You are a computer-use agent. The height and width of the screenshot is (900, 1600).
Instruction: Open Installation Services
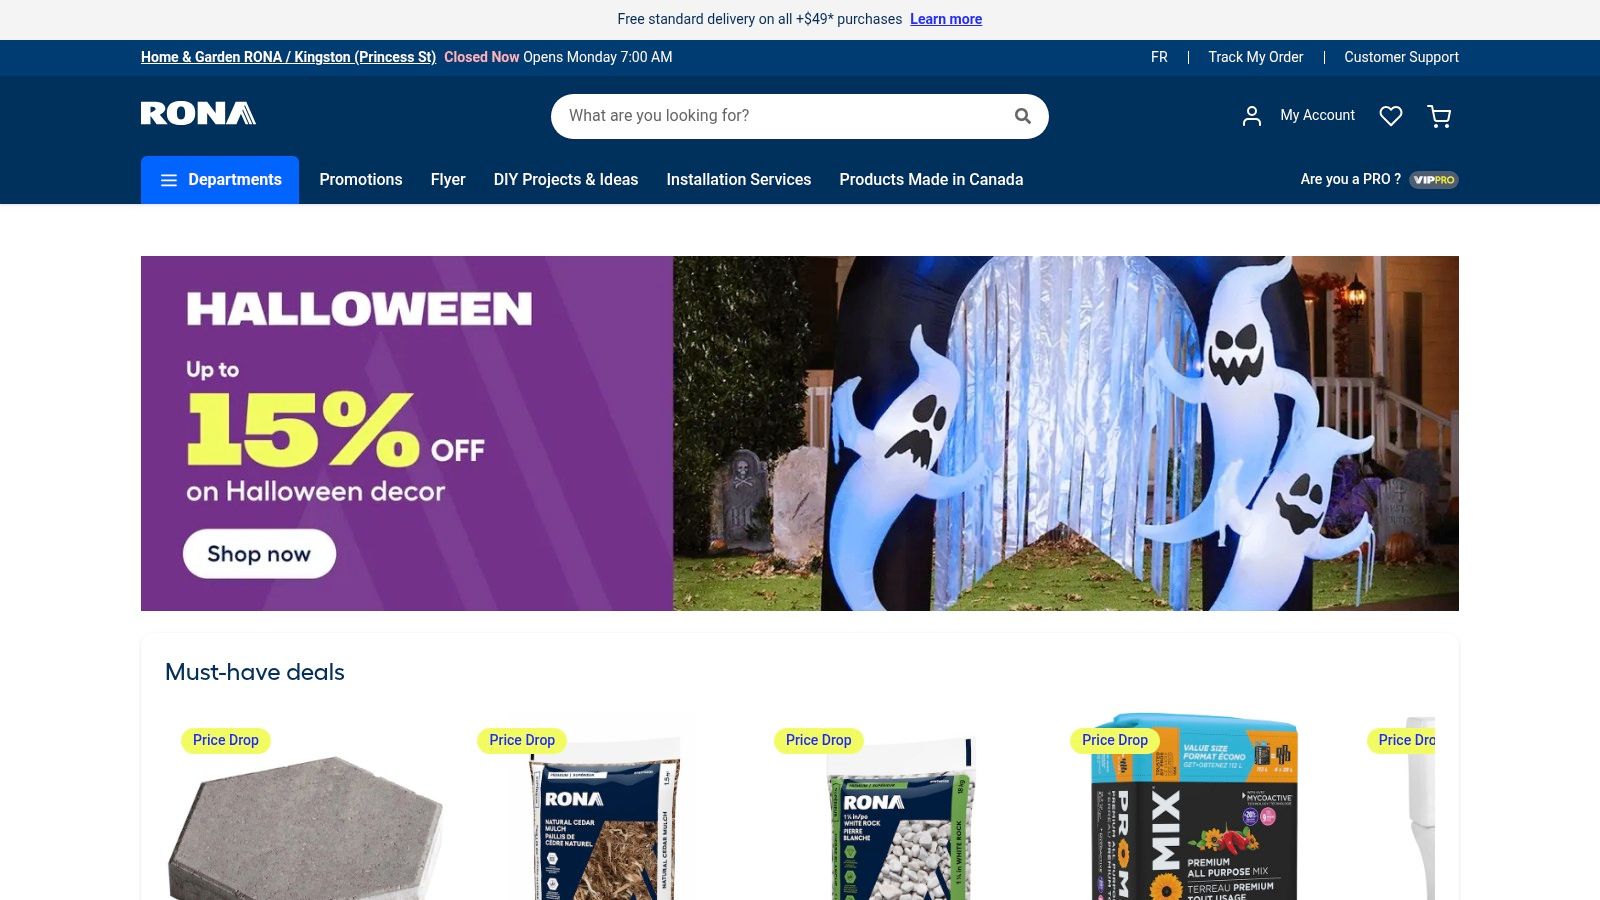tap(739, 180)
